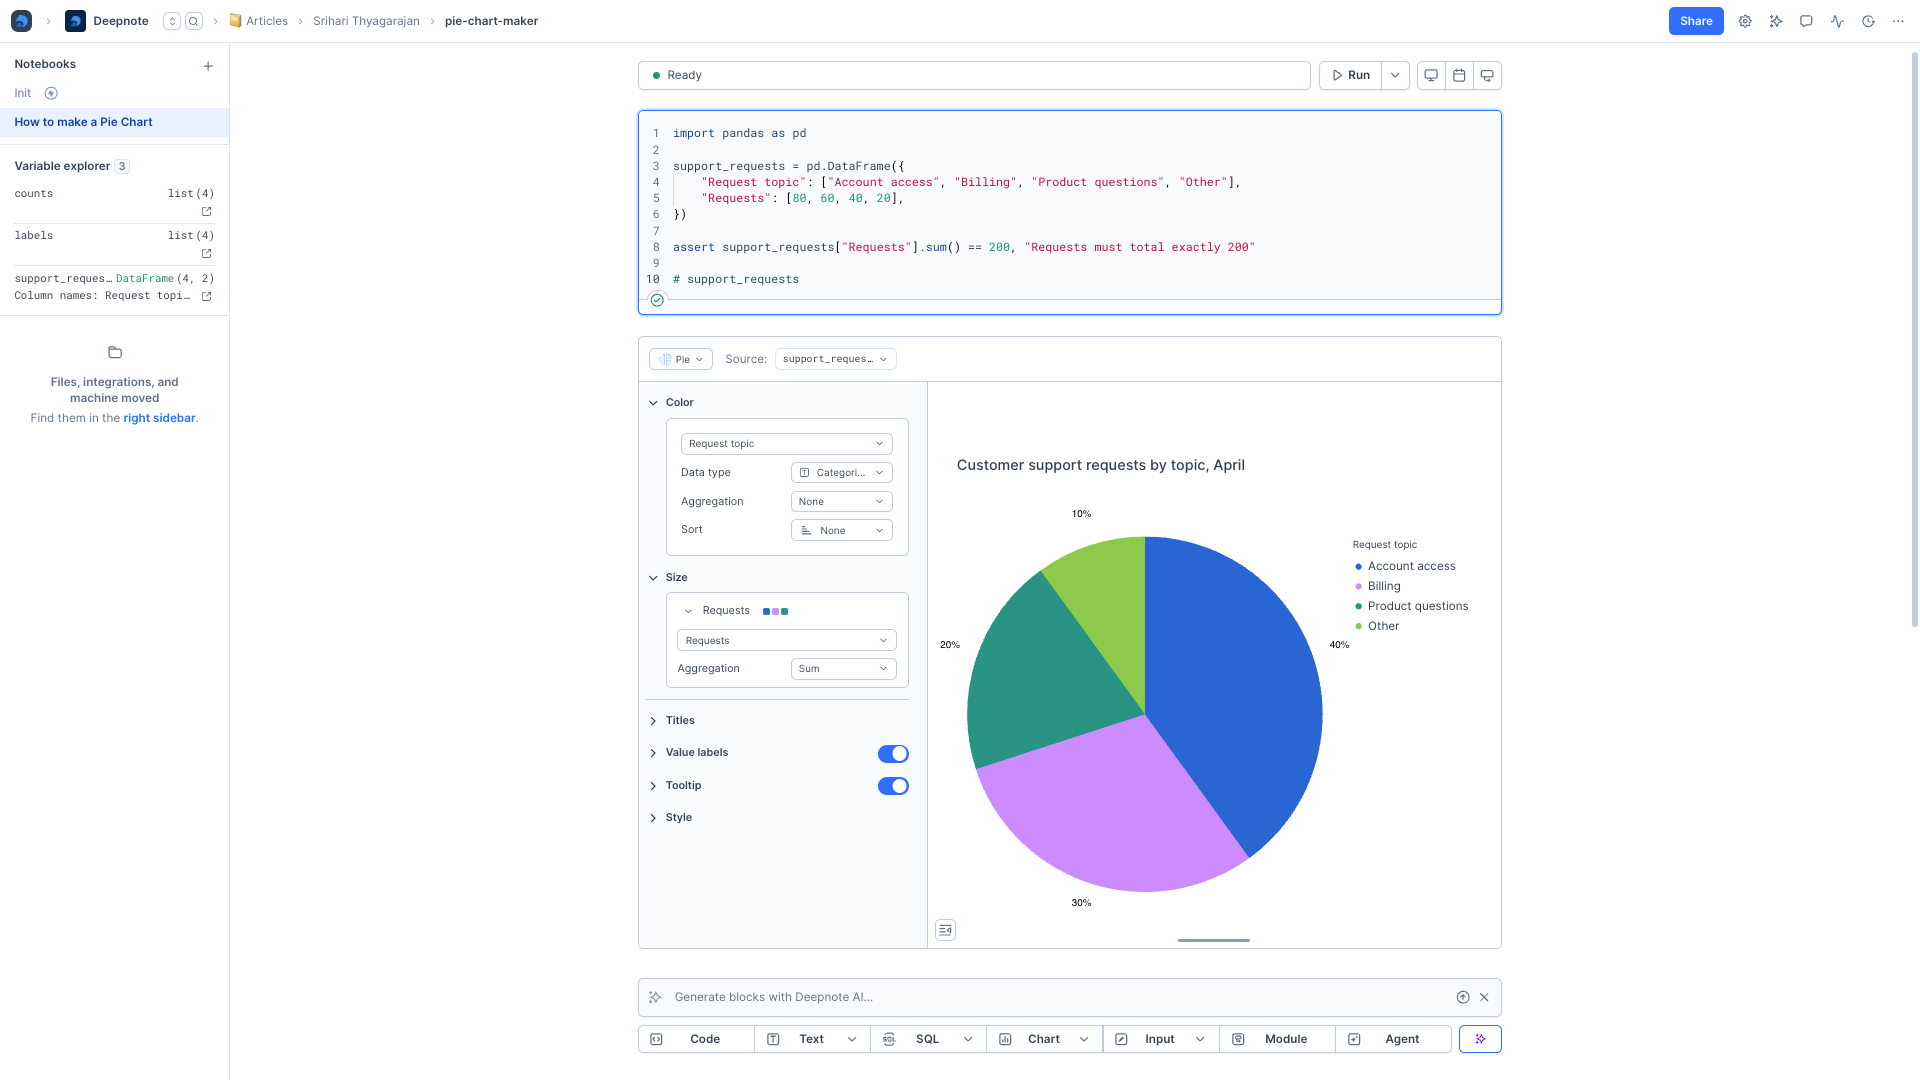
Task: Open the Run options dropdown arrow
Action: click(1395, 75)
